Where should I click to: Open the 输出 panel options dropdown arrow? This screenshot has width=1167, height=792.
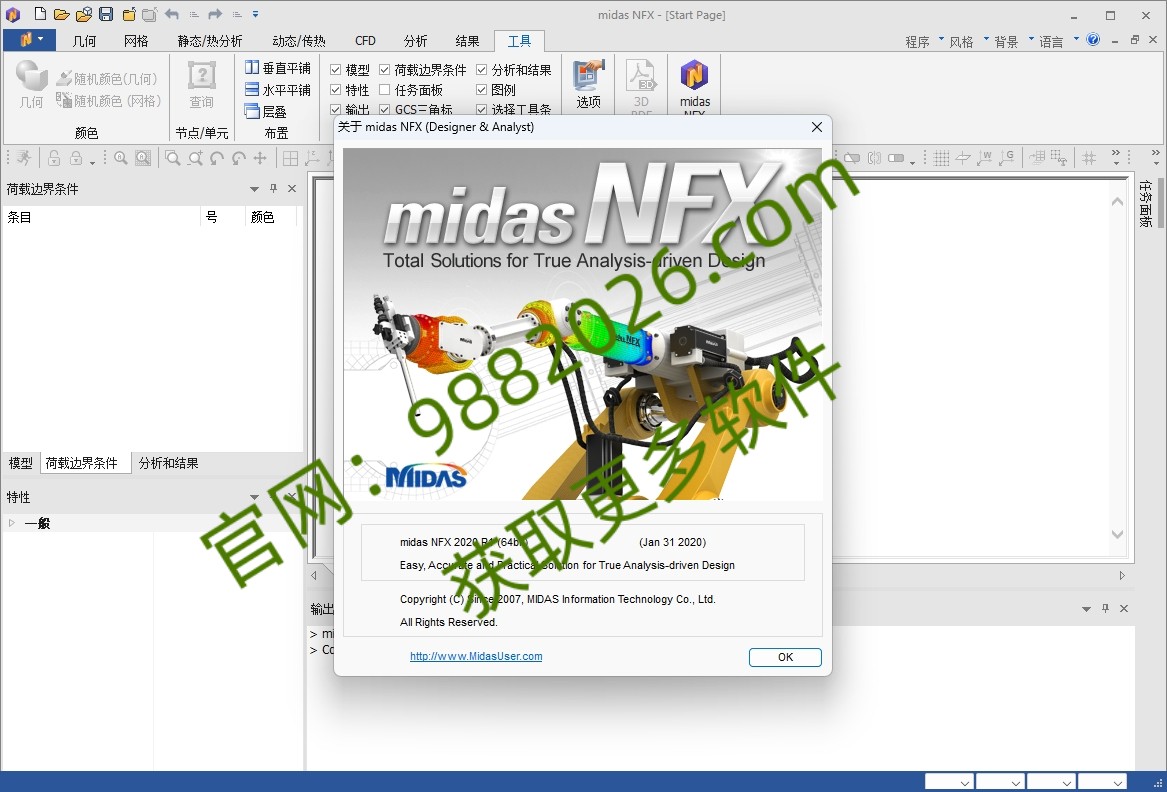click(1086, 609)
